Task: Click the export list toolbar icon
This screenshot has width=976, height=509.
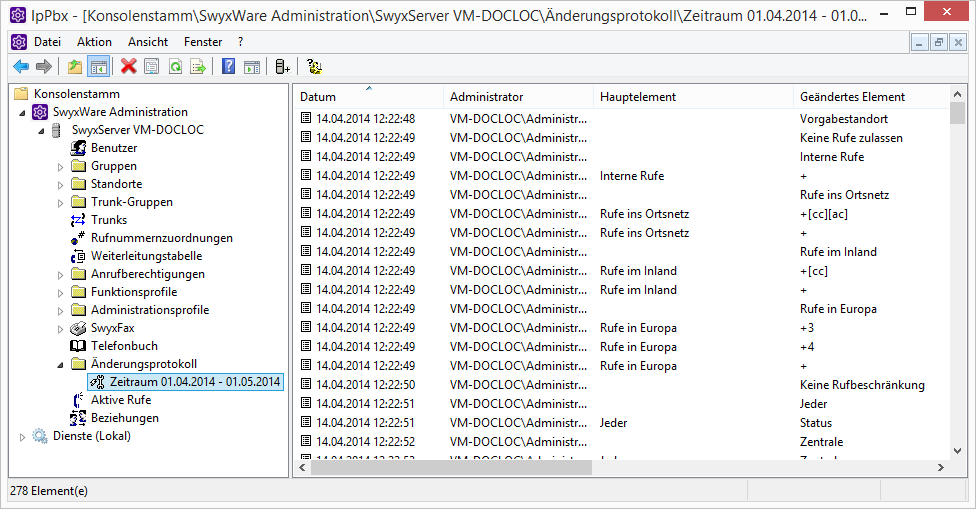Action: pyautogui.click(x=198, y=67)
